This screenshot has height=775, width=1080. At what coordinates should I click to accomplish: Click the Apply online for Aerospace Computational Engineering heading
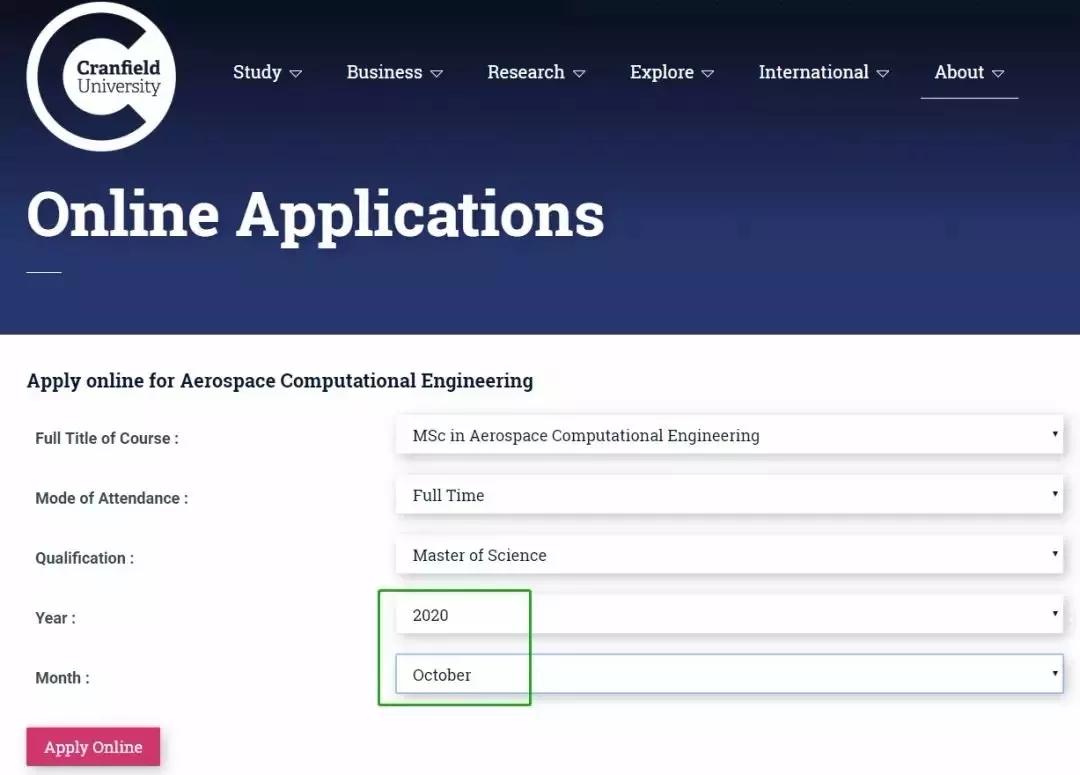click(279, 381)
